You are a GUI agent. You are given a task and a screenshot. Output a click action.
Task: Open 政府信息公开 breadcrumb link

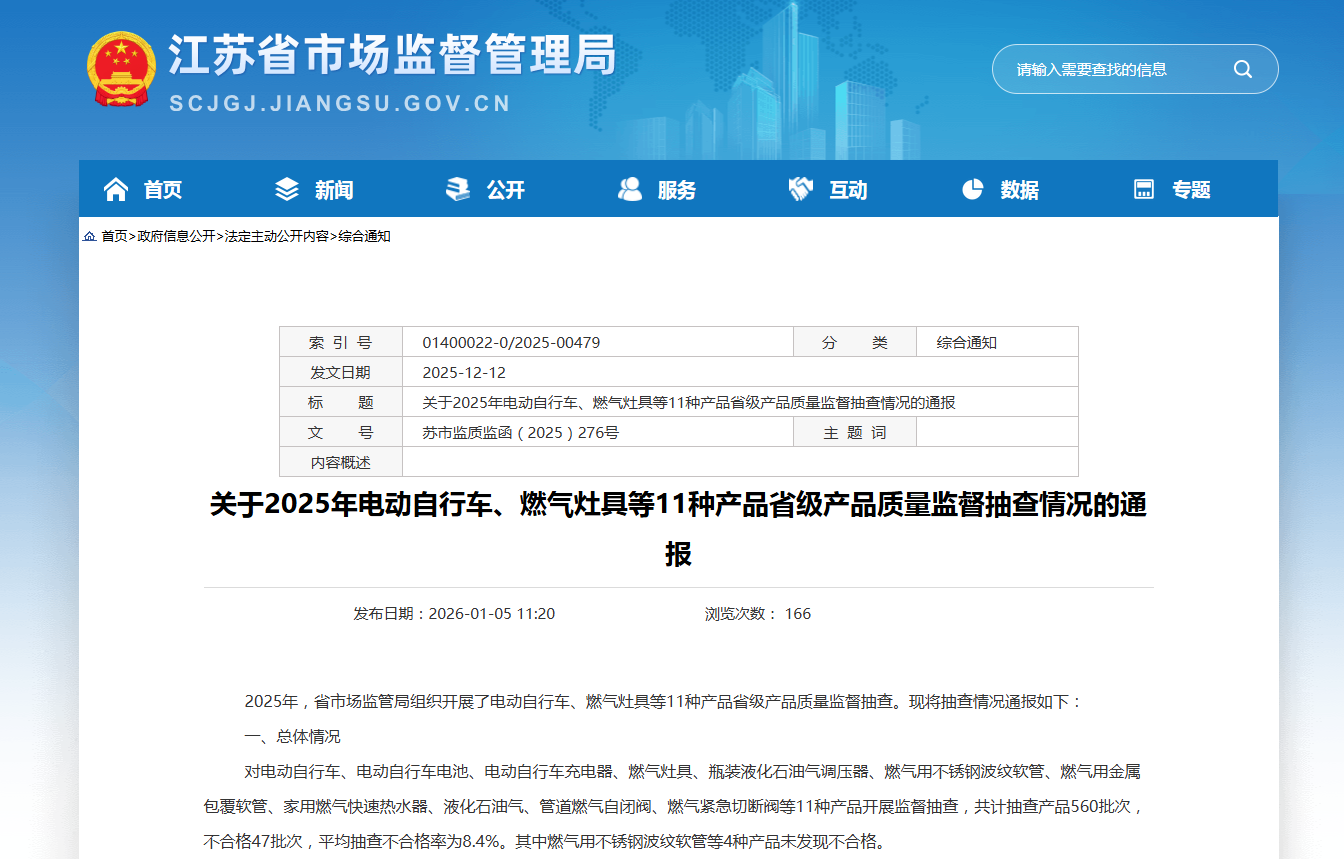tap(176, 237)
